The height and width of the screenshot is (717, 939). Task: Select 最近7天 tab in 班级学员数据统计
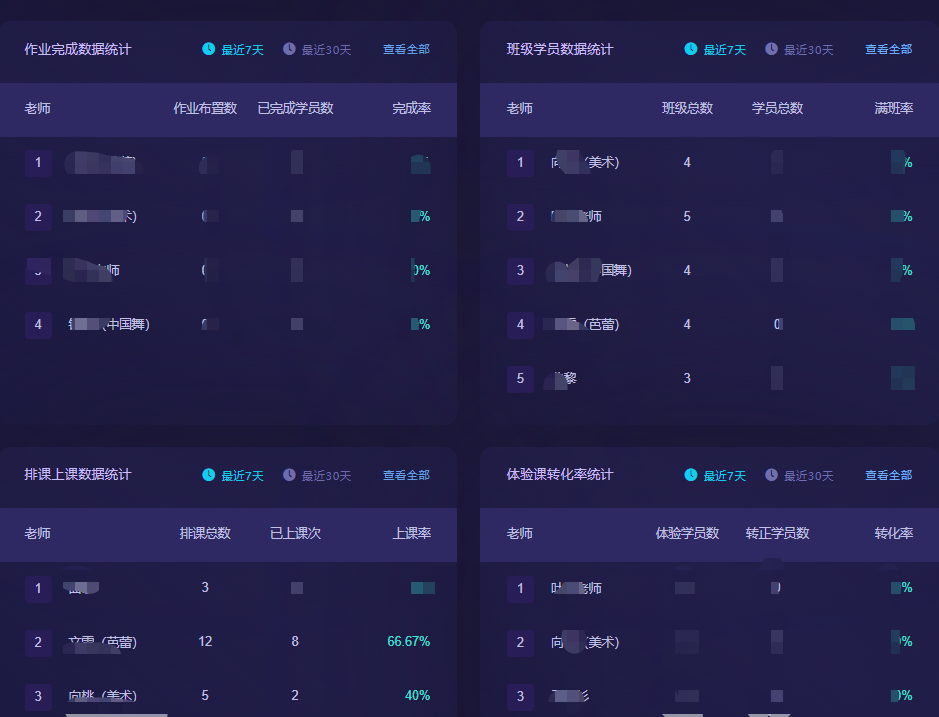click(x=725, y=50)
